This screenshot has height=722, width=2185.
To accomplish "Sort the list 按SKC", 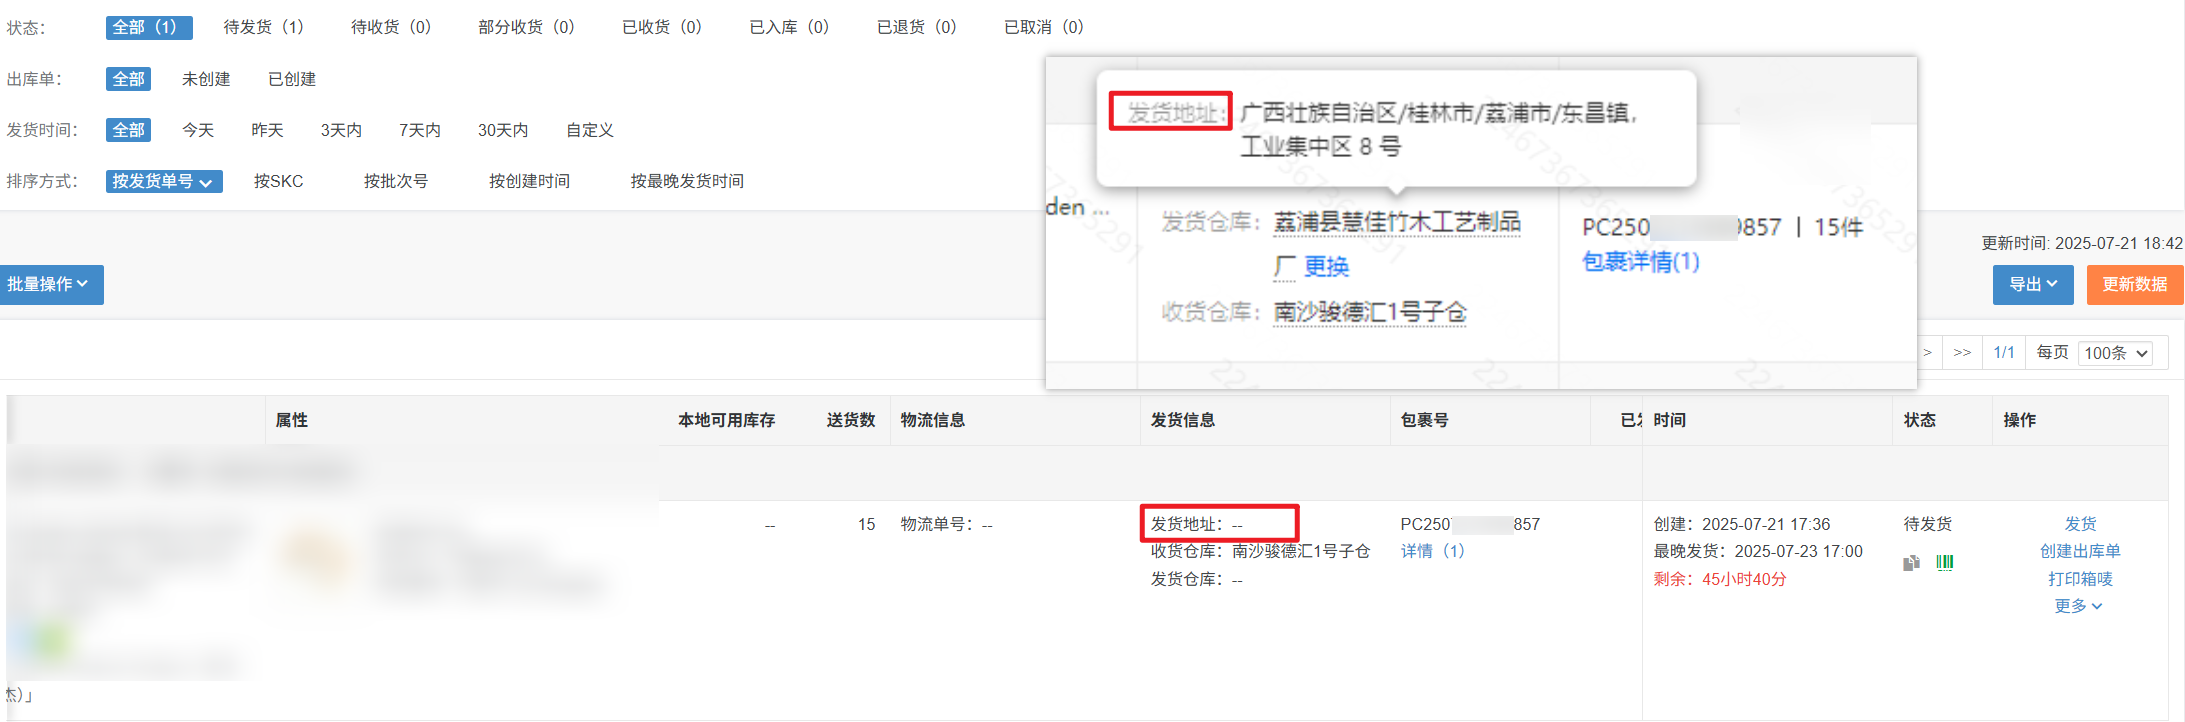I will coord(278,181).
